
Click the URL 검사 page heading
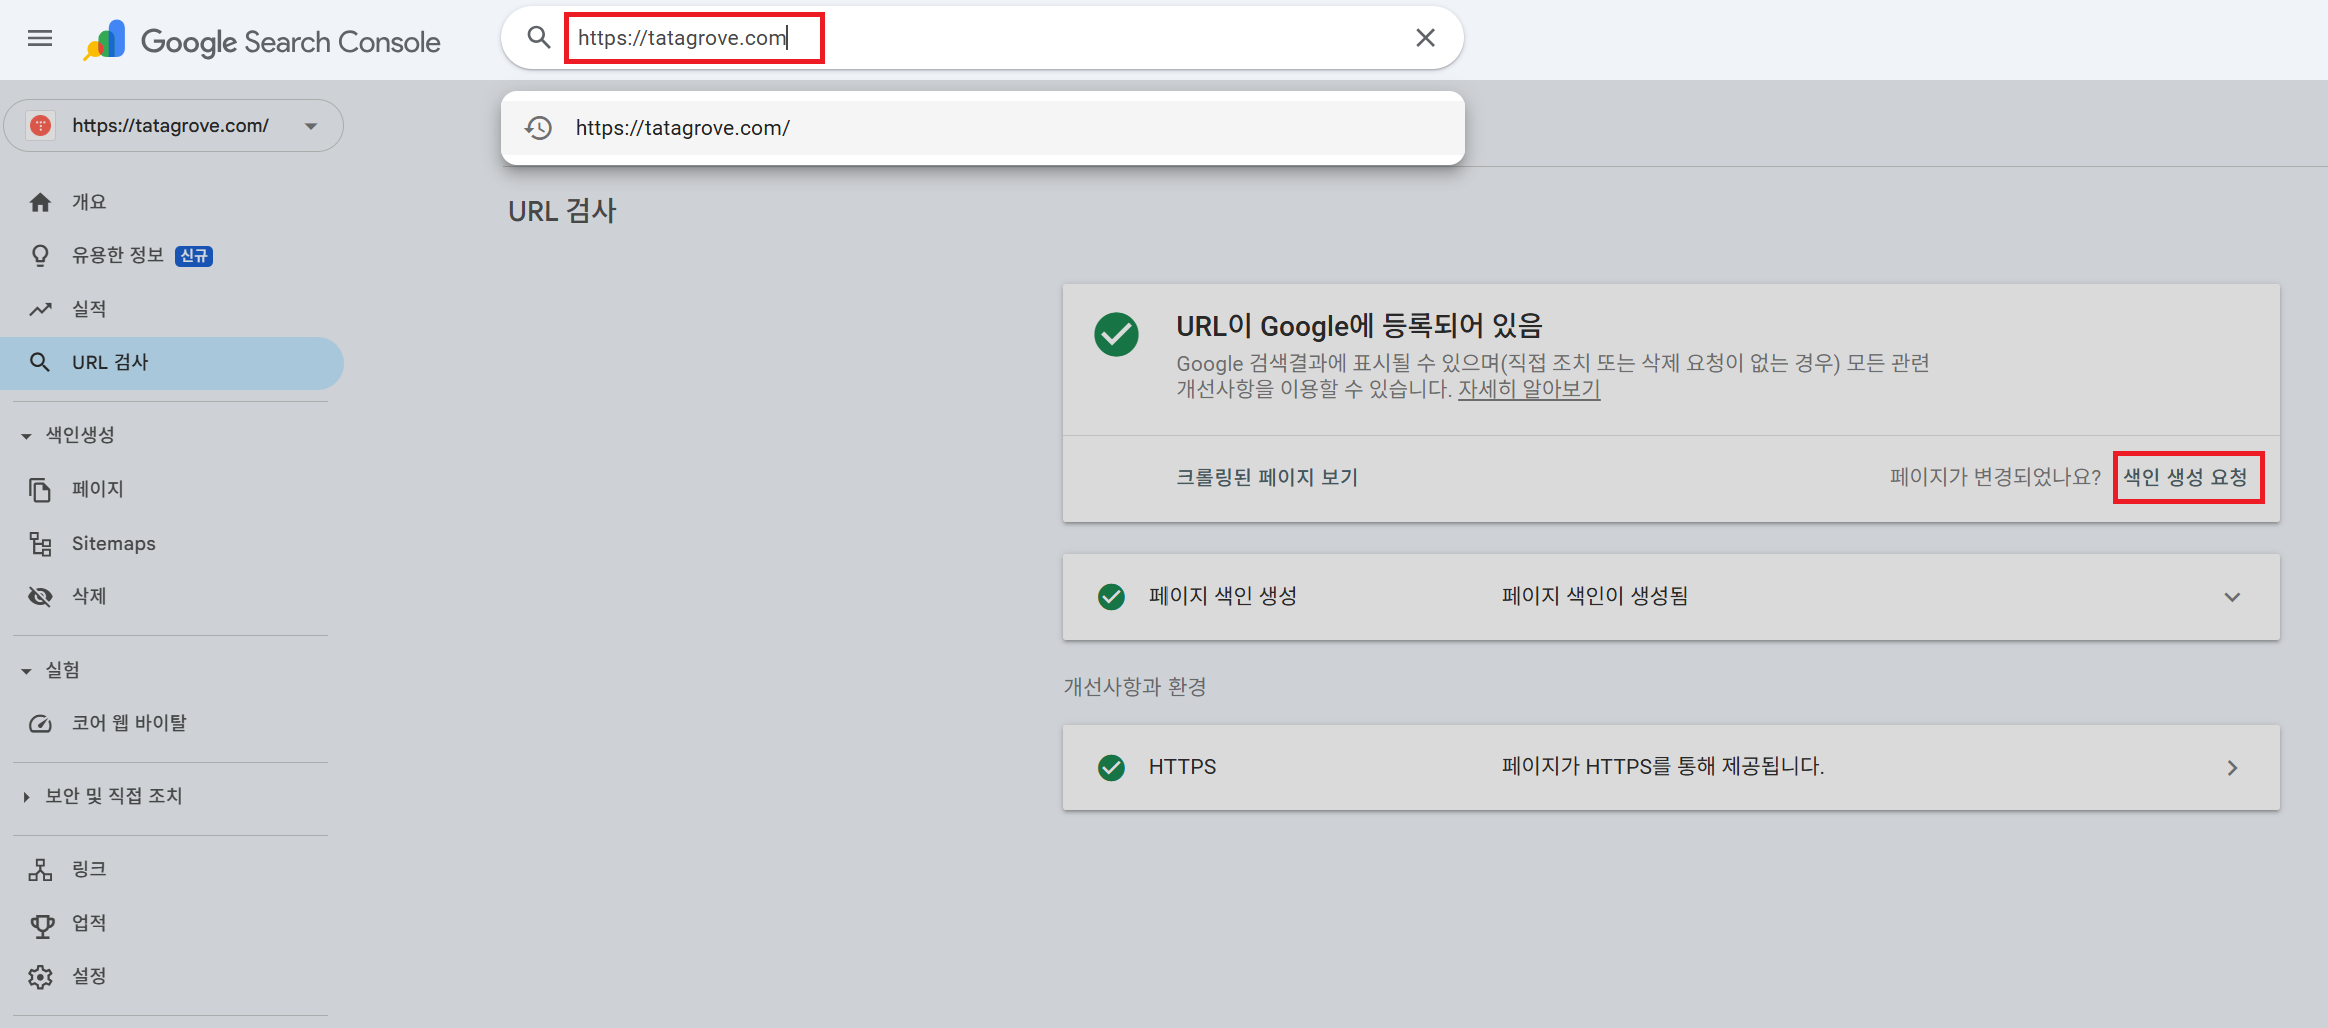562,212
